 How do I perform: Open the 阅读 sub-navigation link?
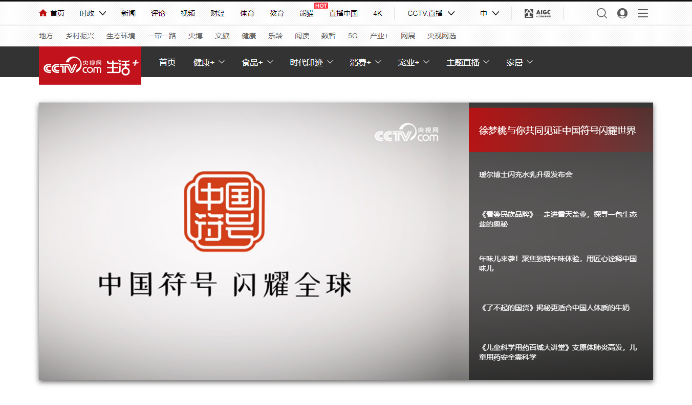pyautogui.click(x=302, y=36)
